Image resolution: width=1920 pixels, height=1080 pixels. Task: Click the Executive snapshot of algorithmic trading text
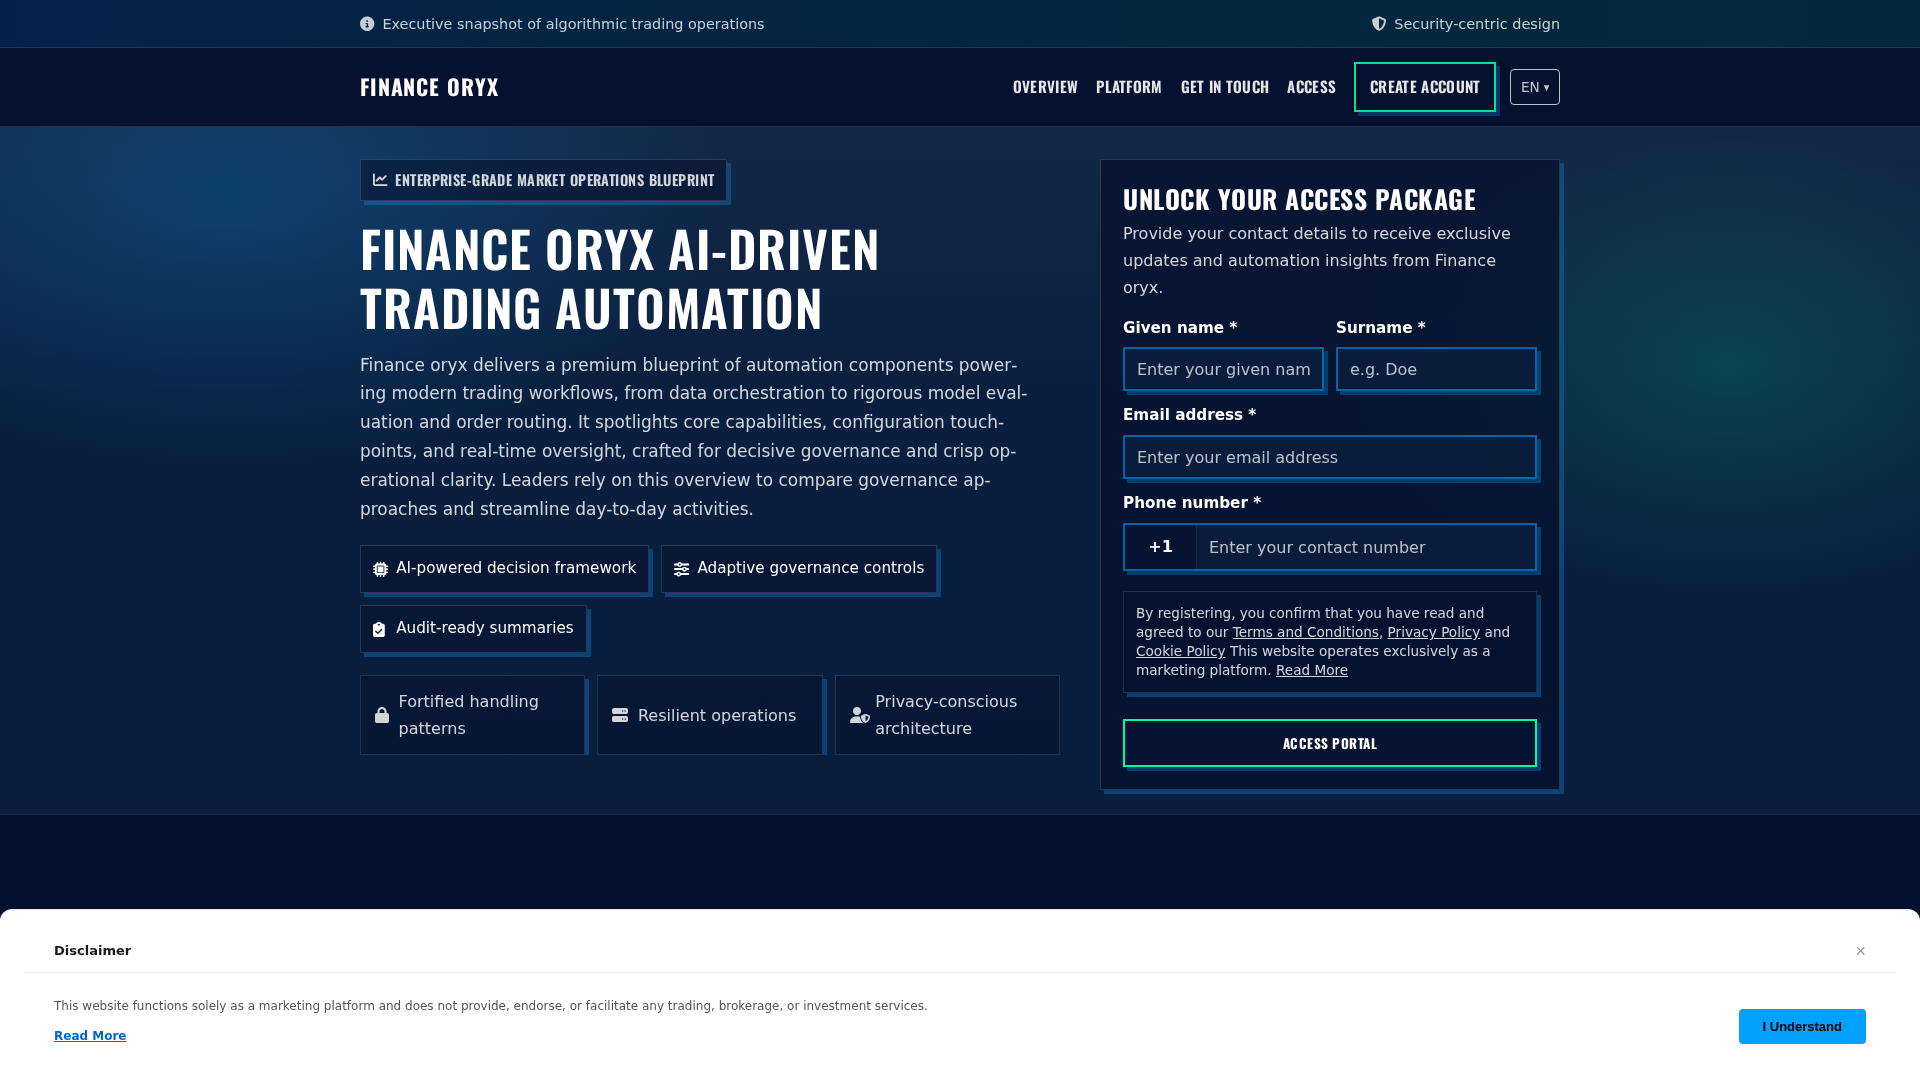[x=573, y=24]
